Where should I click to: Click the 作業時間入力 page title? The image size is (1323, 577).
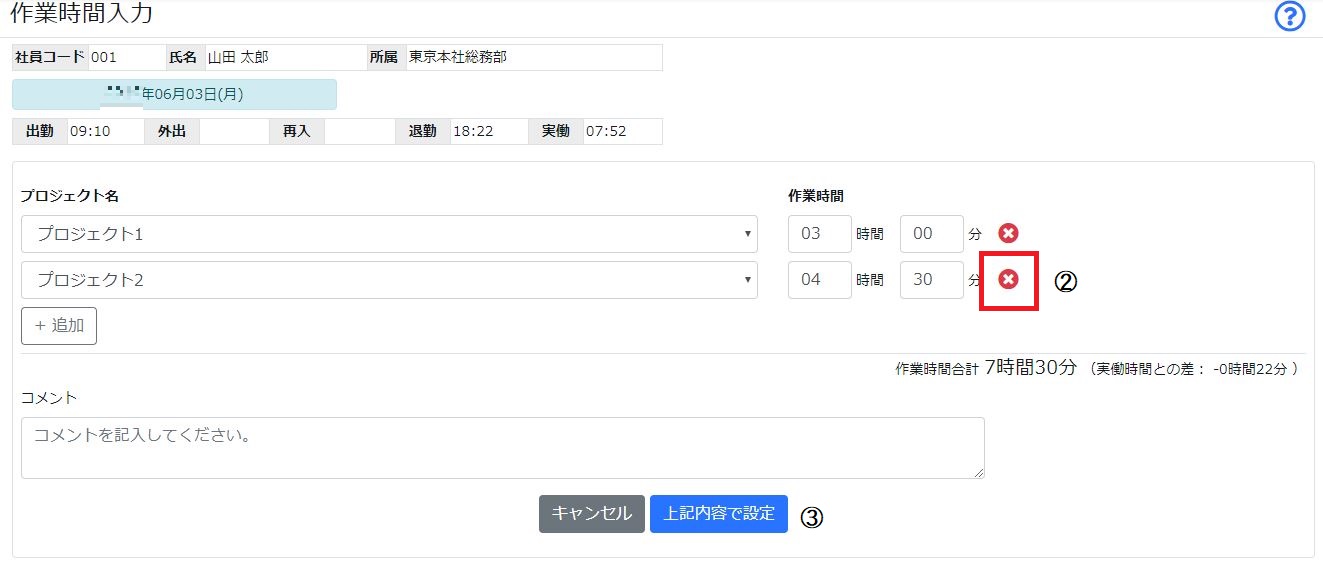tap(81, 13)
